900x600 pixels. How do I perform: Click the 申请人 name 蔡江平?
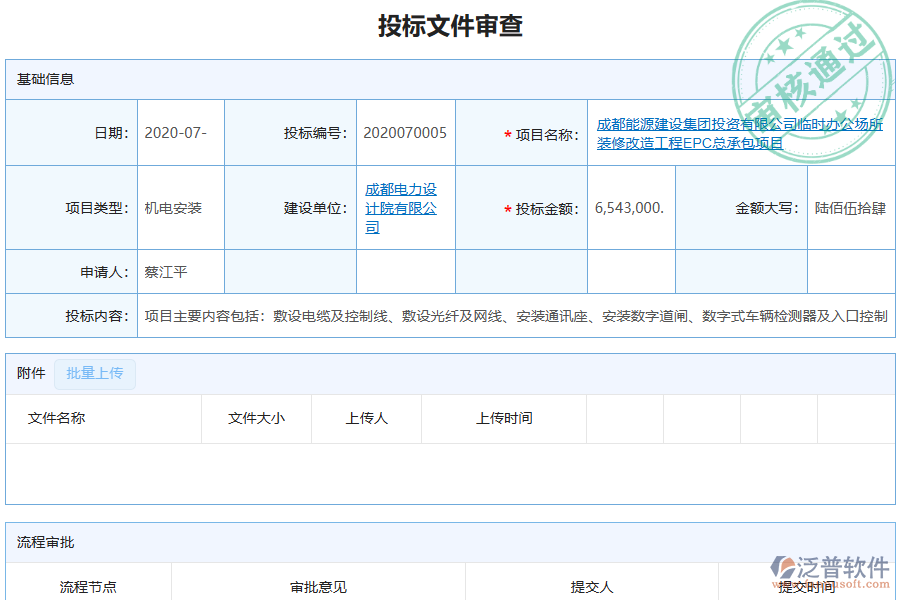(x=166, y=271)
